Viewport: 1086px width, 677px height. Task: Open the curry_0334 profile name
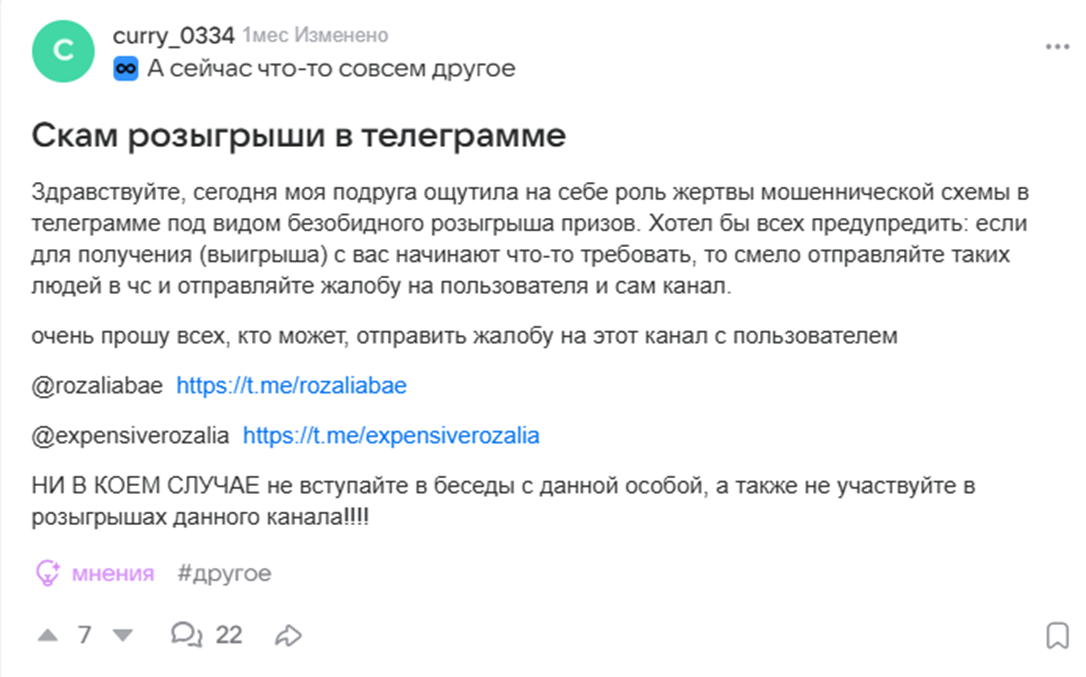(173, 36)
